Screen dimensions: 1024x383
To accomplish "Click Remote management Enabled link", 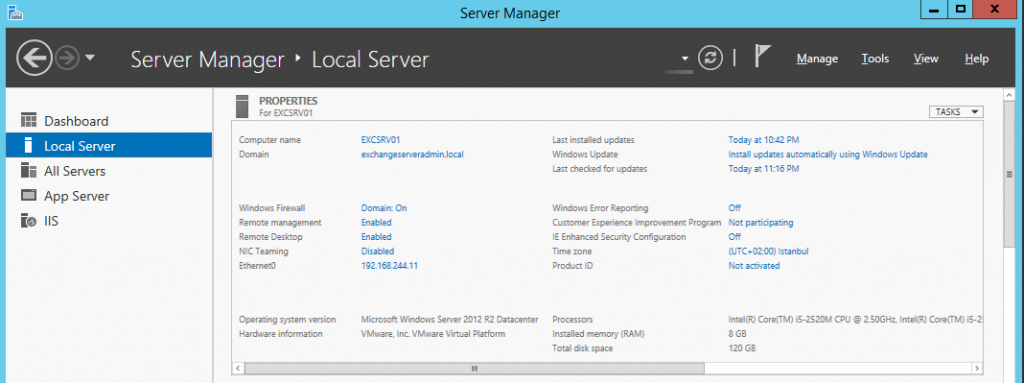I will coord(376,222).
